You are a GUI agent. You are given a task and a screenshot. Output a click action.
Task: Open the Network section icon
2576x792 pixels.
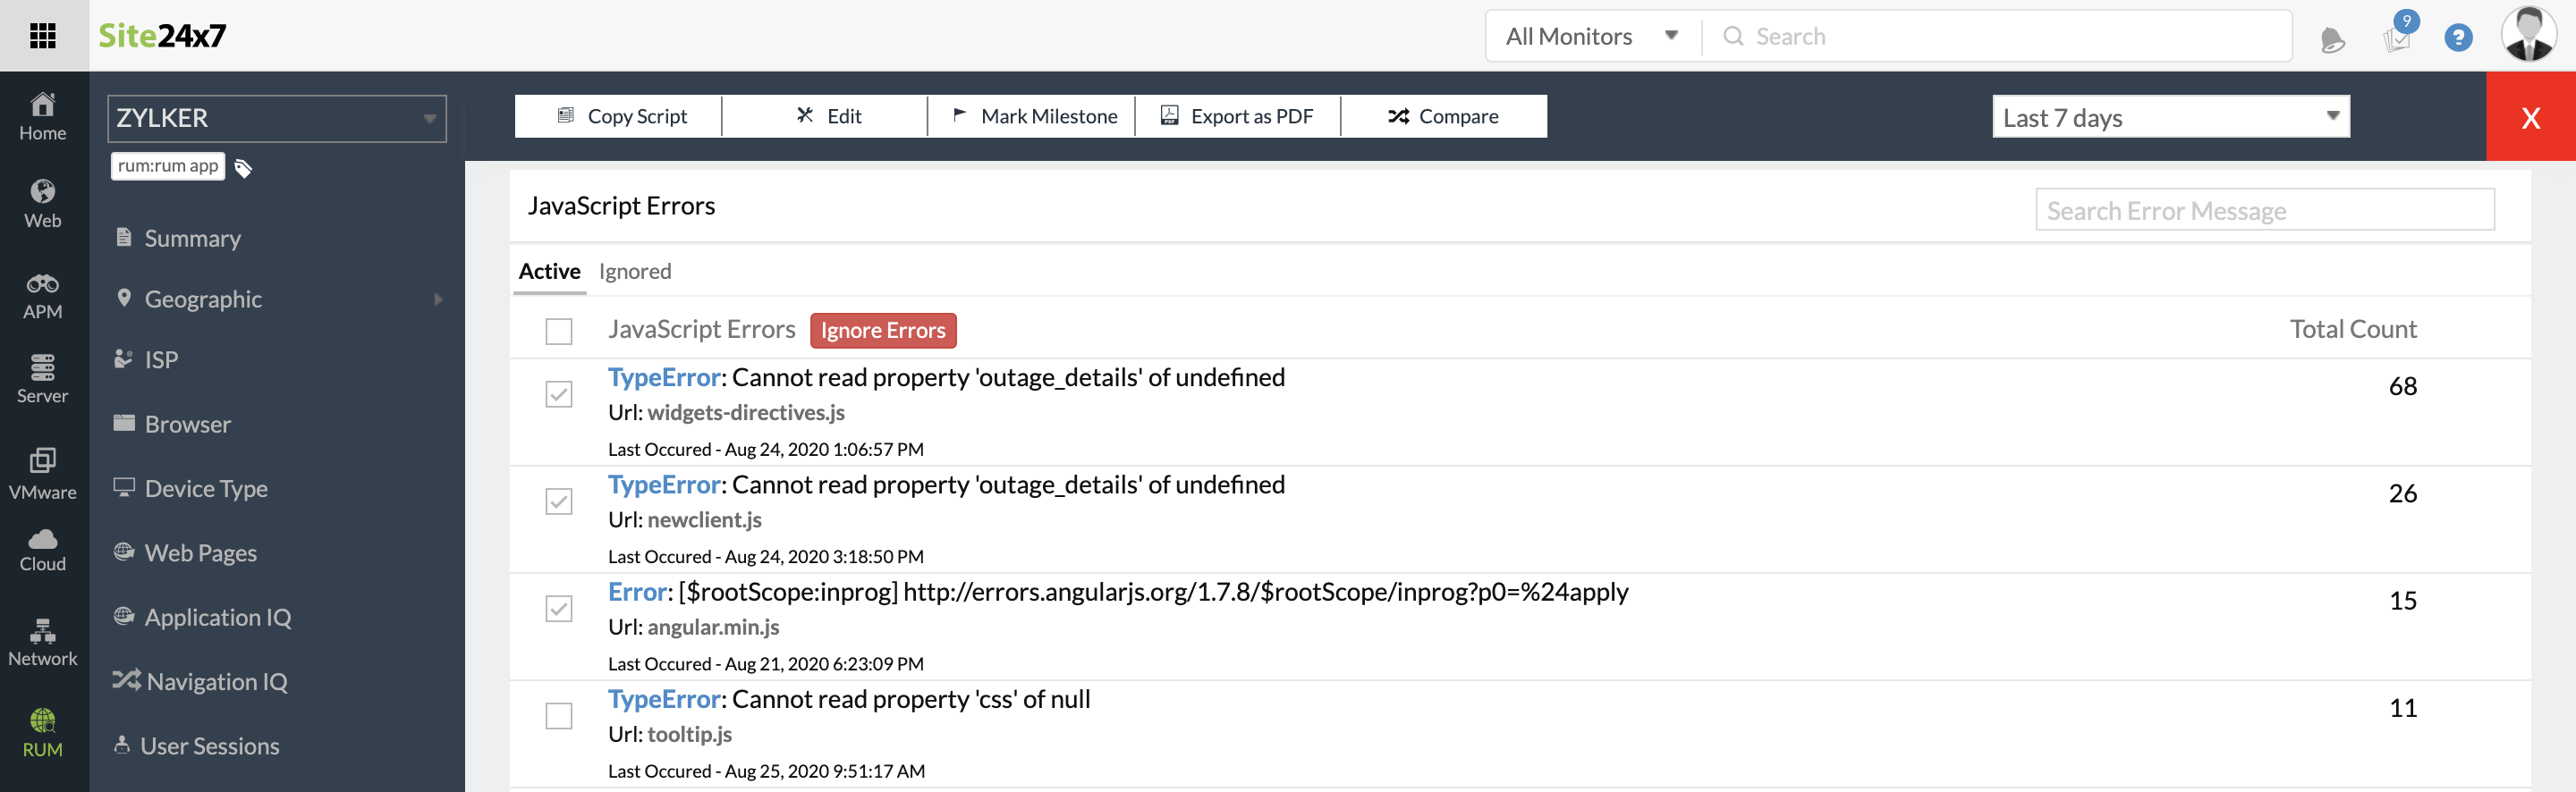click(x=43, y=643)
